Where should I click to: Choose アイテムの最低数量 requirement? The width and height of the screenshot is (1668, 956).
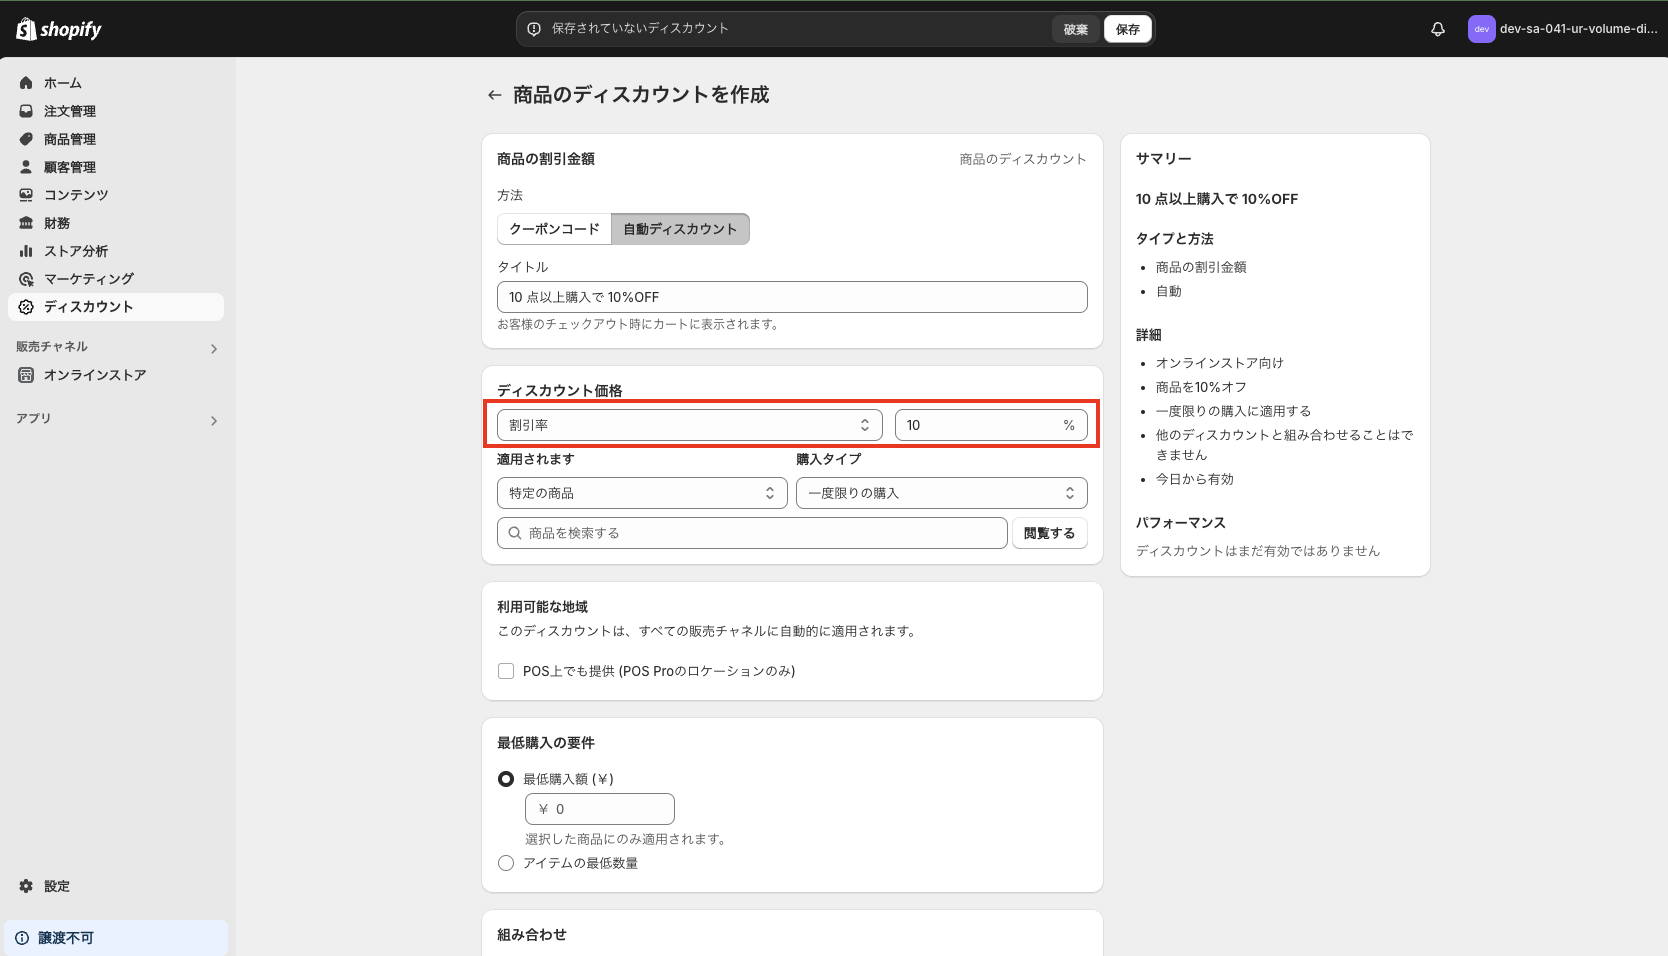click(506, 862)
